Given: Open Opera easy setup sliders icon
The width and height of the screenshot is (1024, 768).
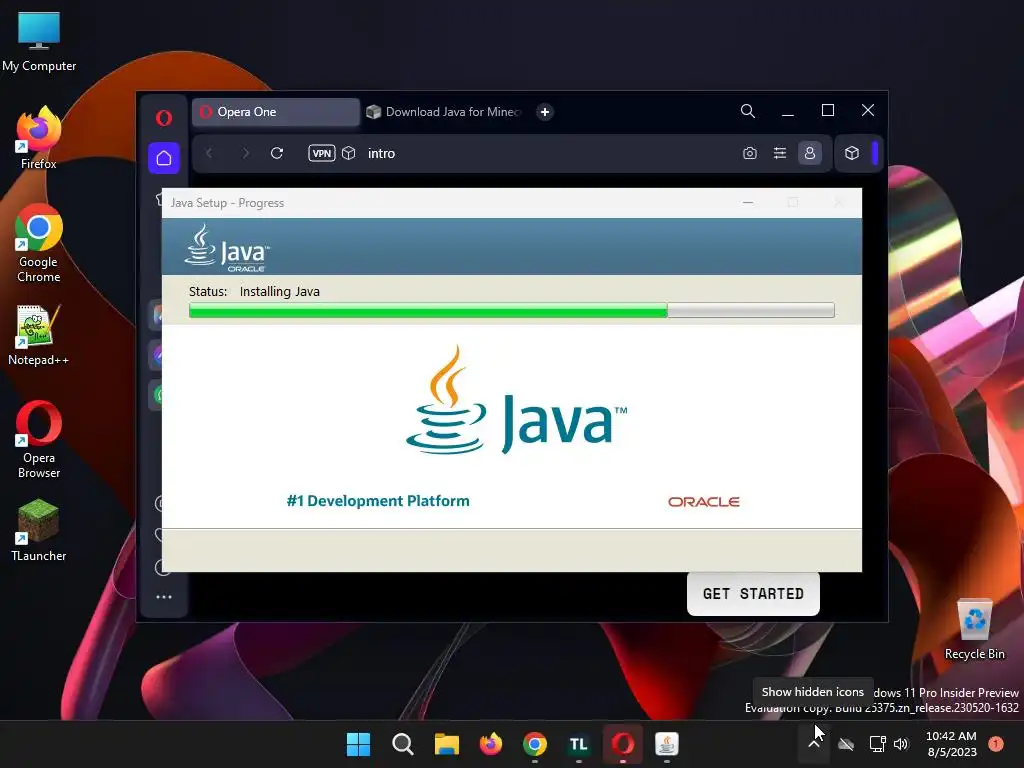Looking at the screenshot, I should (780, 153).
